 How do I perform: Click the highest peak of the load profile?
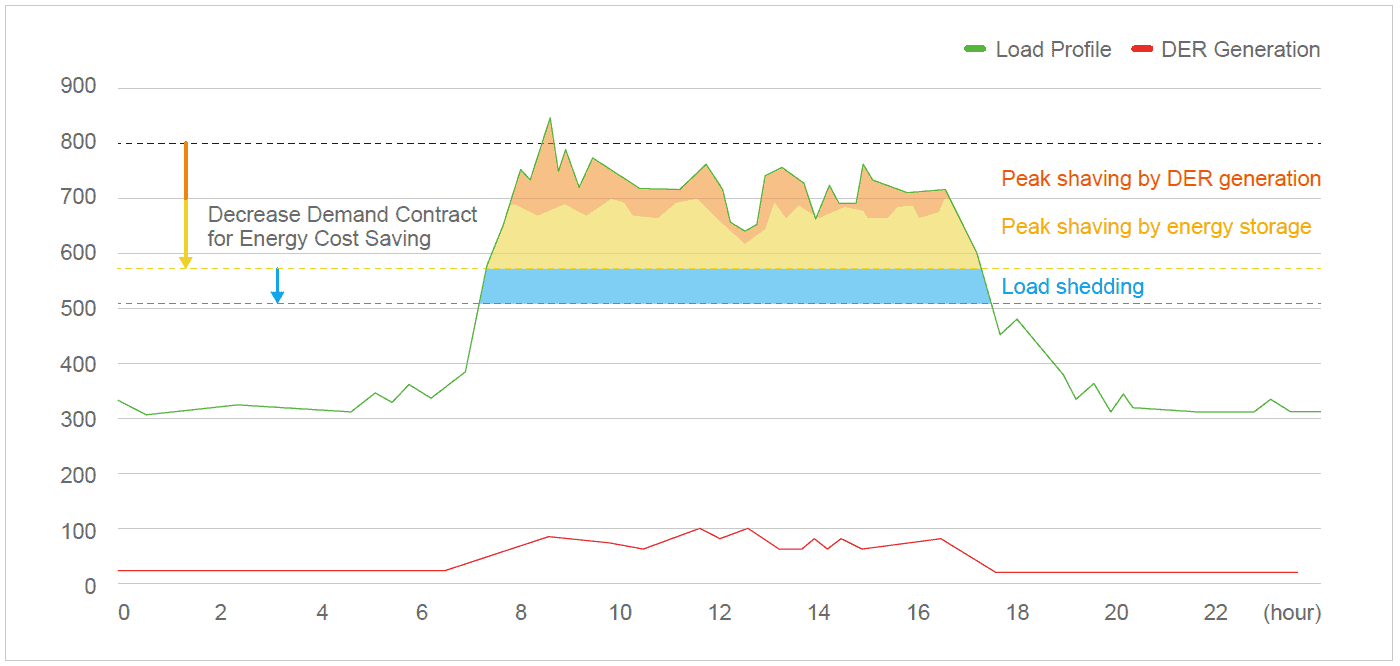point(550,119)
